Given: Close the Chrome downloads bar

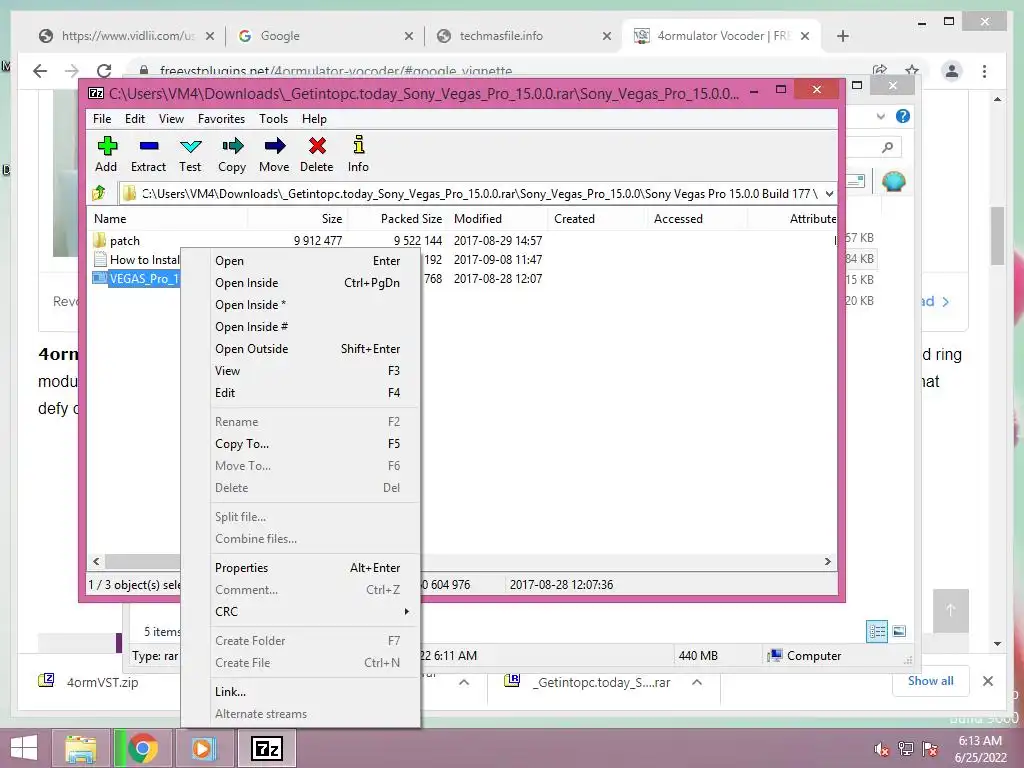Looking at the screenshot, I should click(987, 681).
